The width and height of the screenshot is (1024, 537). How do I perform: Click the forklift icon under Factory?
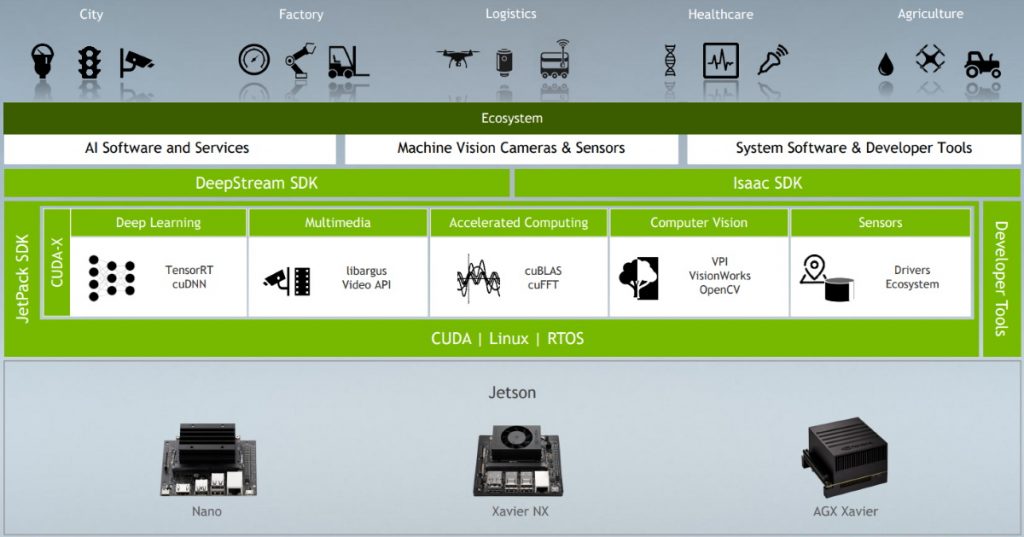click(x=348, y=62)
